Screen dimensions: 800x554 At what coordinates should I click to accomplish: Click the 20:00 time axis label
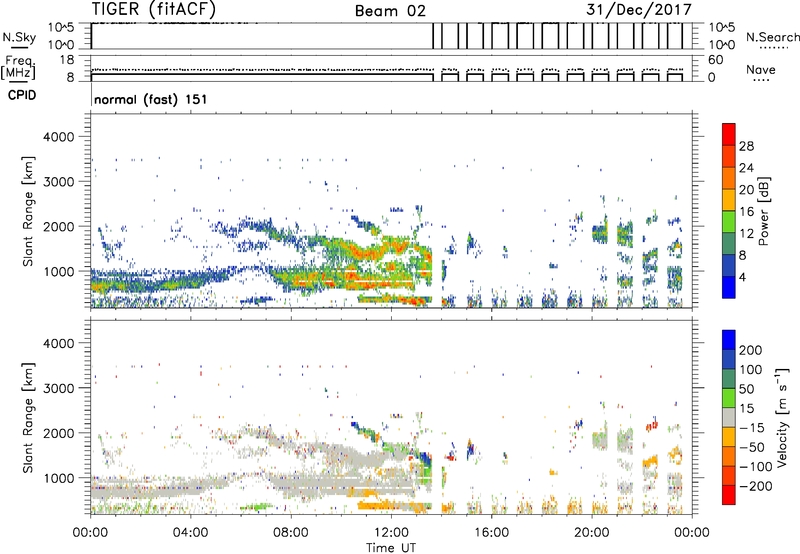click(x=591, y=533)
